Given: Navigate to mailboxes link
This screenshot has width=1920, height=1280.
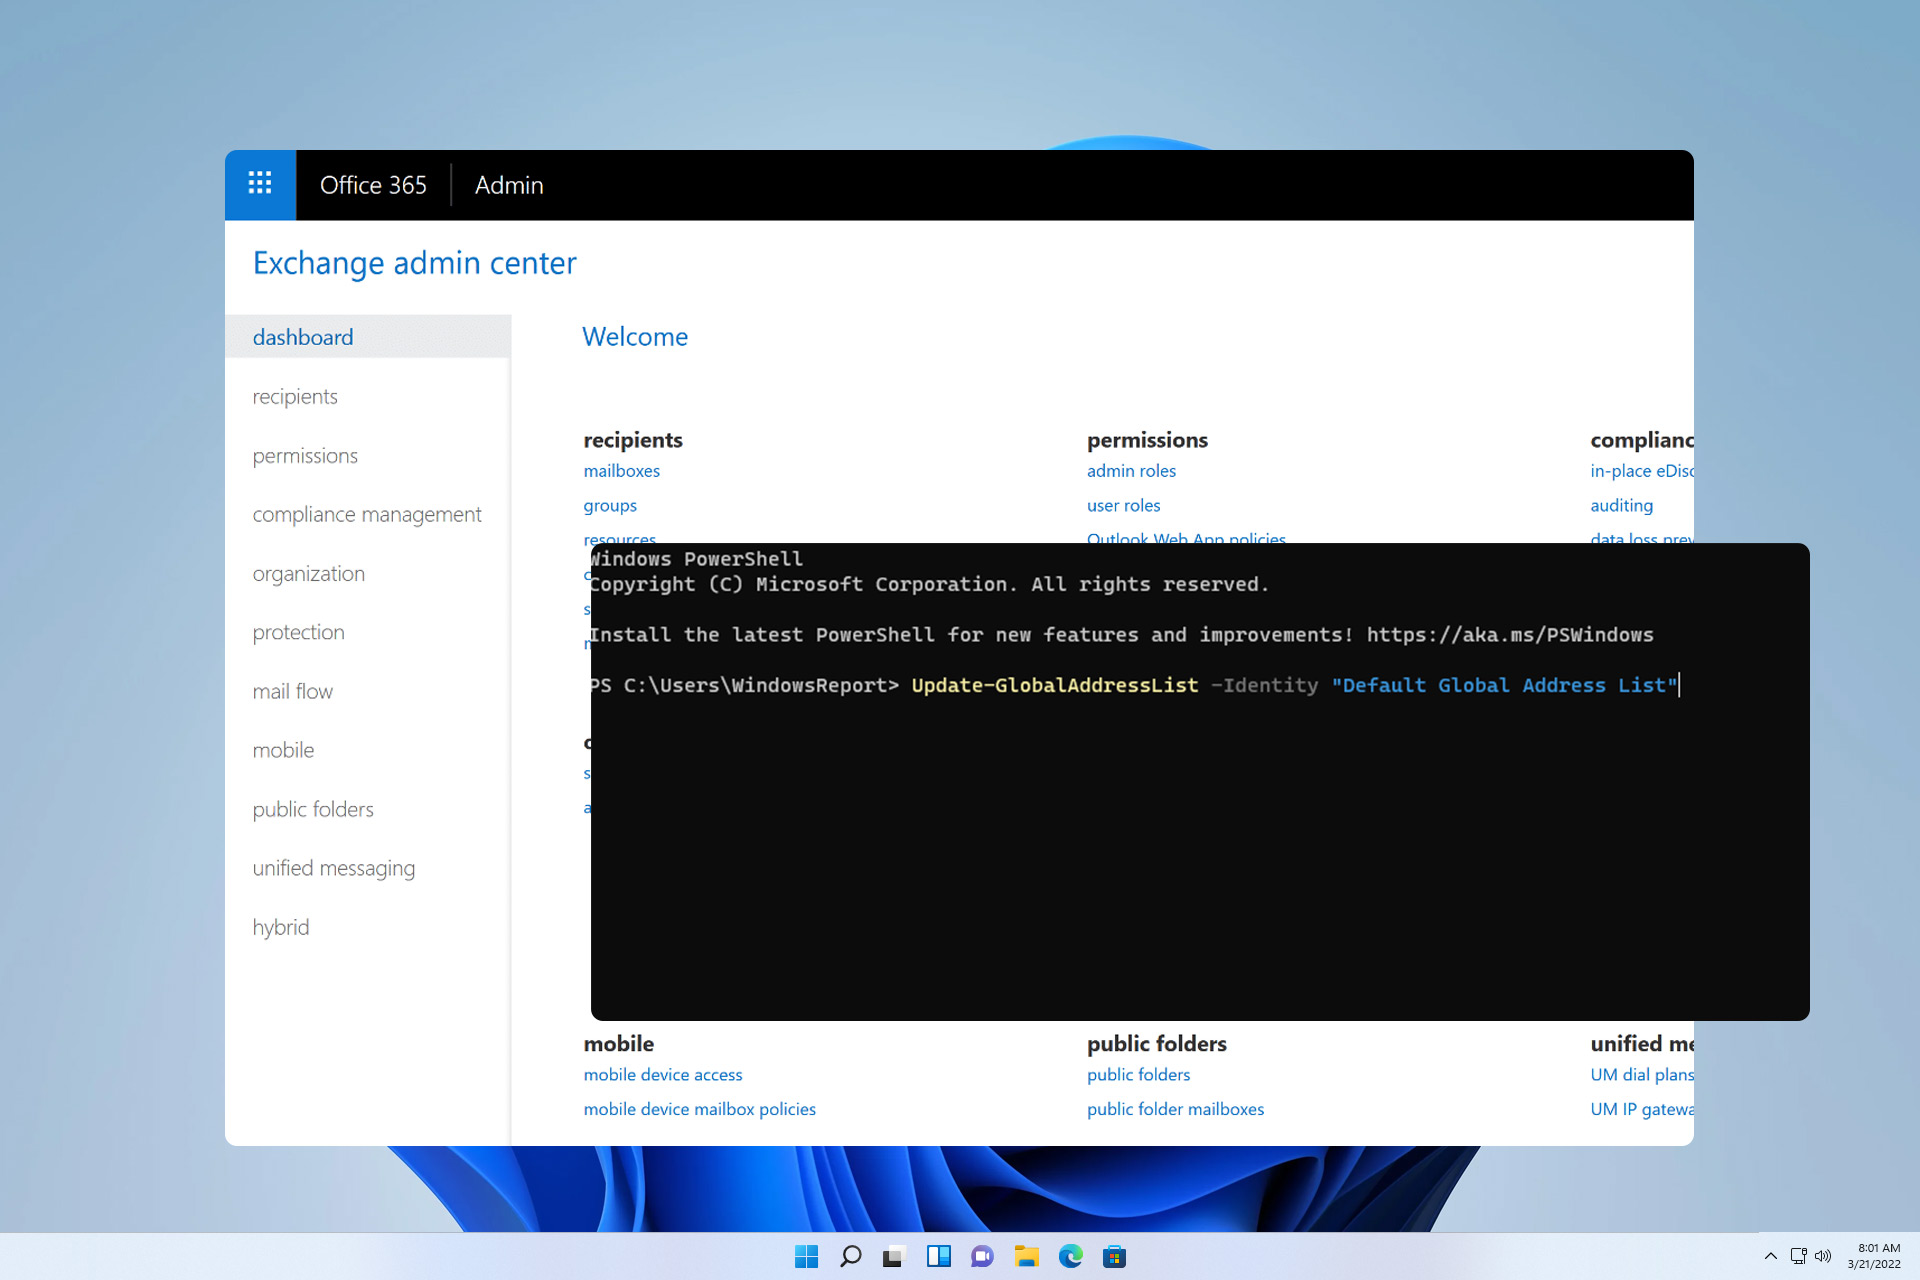Looking at the screenshot, I should tap(620, 470).
